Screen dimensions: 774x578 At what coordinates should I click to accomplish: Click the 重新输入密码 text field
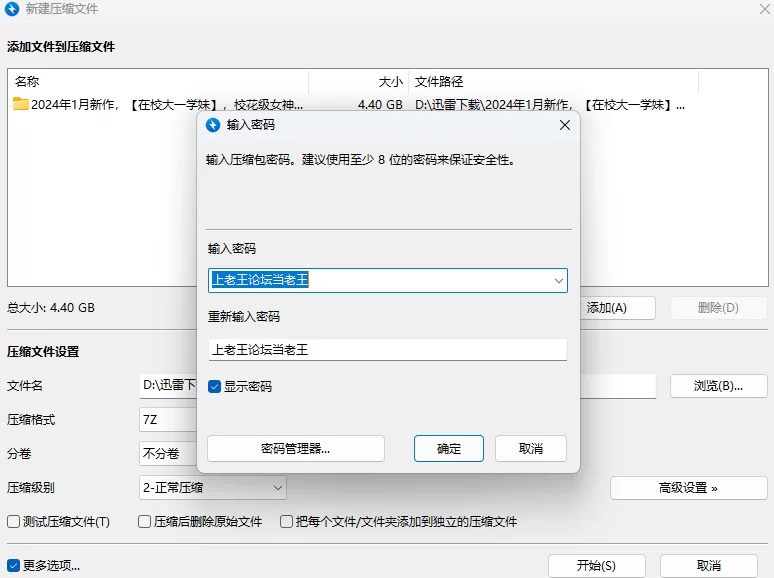[x=387, y=350]
